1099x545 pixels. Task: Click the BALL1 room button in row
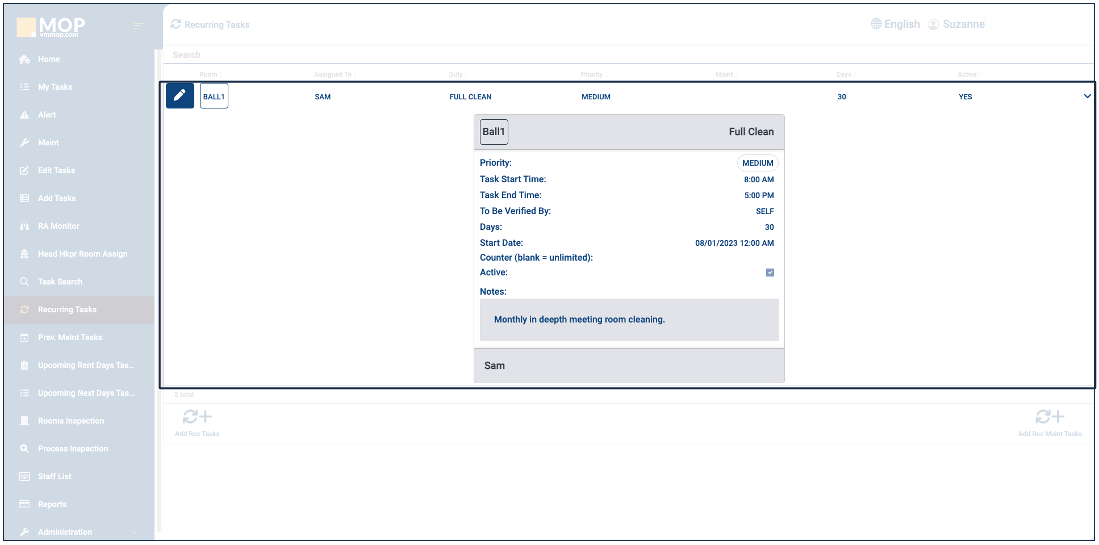click(214, 97)
